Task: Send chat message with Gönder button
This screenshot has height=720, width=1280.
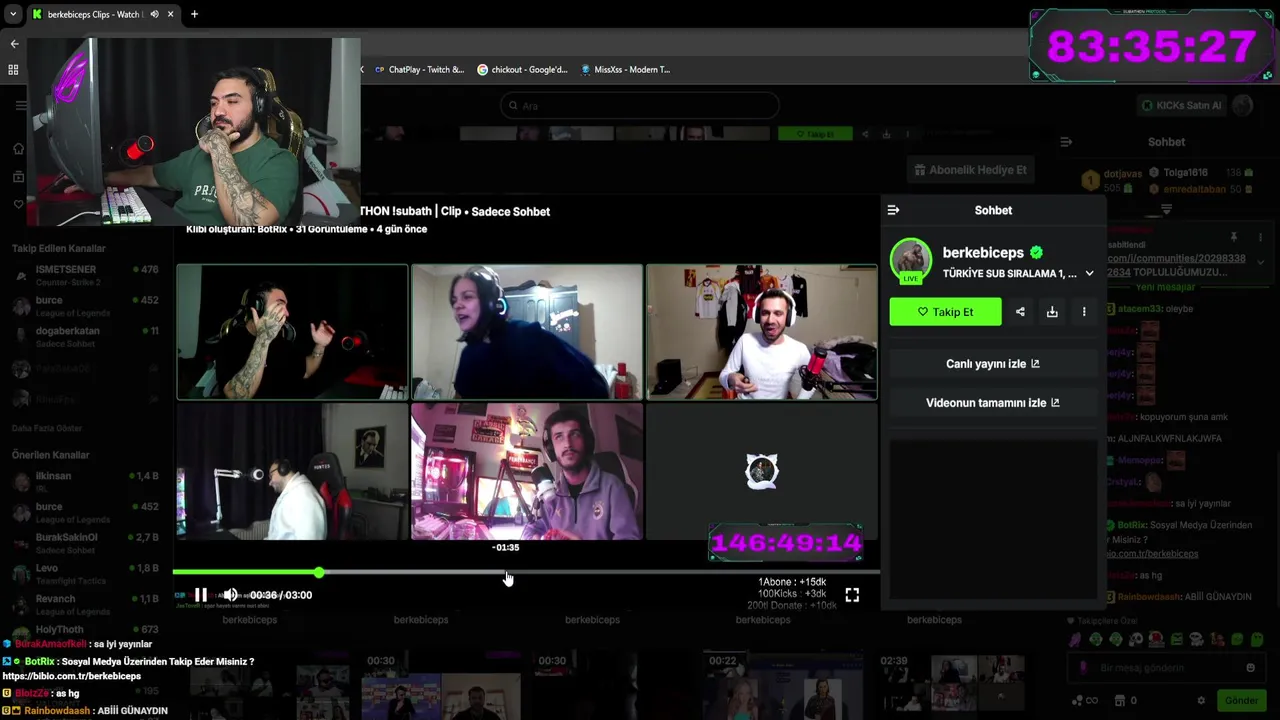Action: point(1241,700)
